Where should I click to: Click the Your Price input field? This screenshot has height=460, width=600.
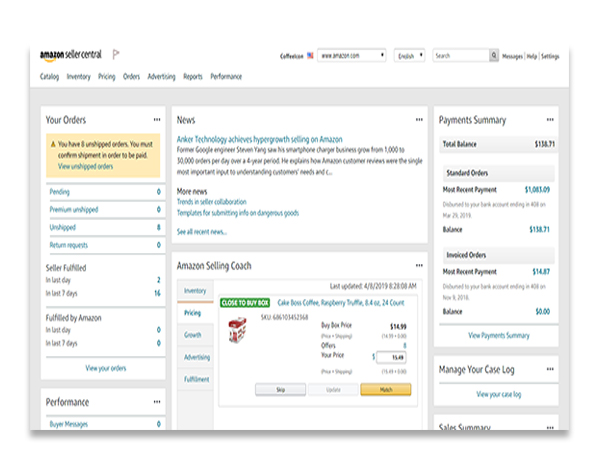pyautogui.click(x=391, y=357)
